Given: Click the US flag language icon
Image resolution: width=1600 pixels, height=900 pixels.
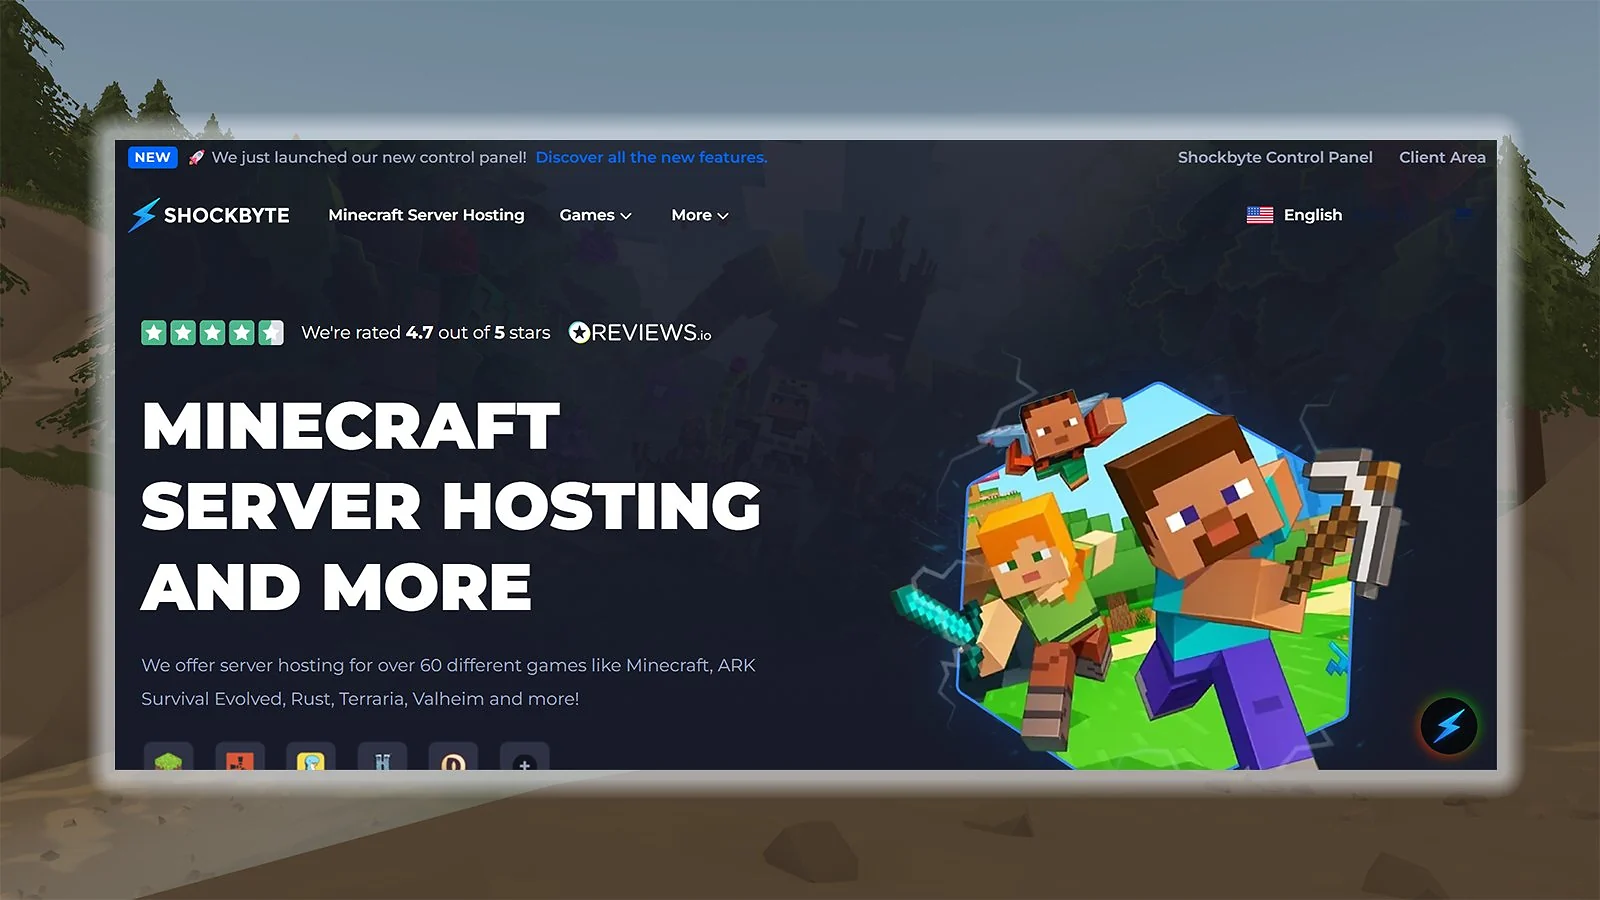Looking at the screenshot, I should (1260, 215).
